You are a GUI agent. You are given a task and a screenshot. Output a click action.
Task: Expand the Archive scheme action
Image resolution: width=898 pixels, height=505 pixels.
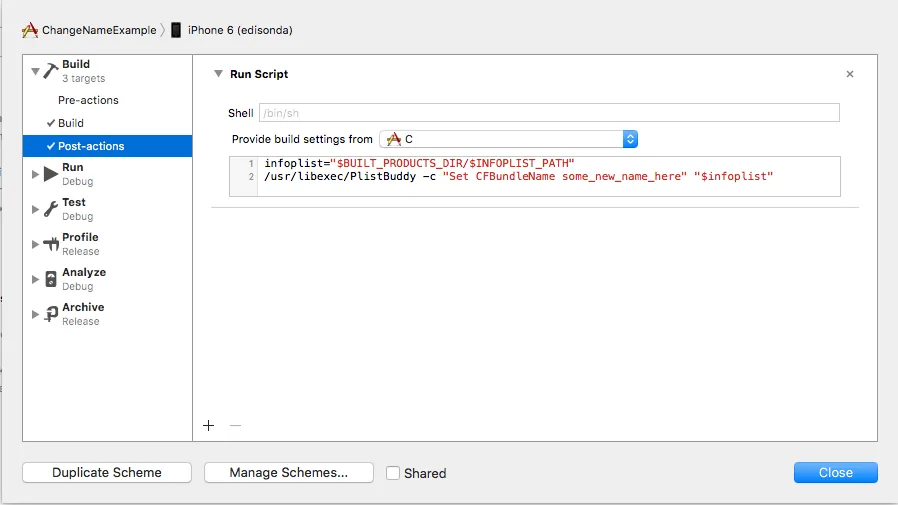pyautogui.click(x=36, y=314)
